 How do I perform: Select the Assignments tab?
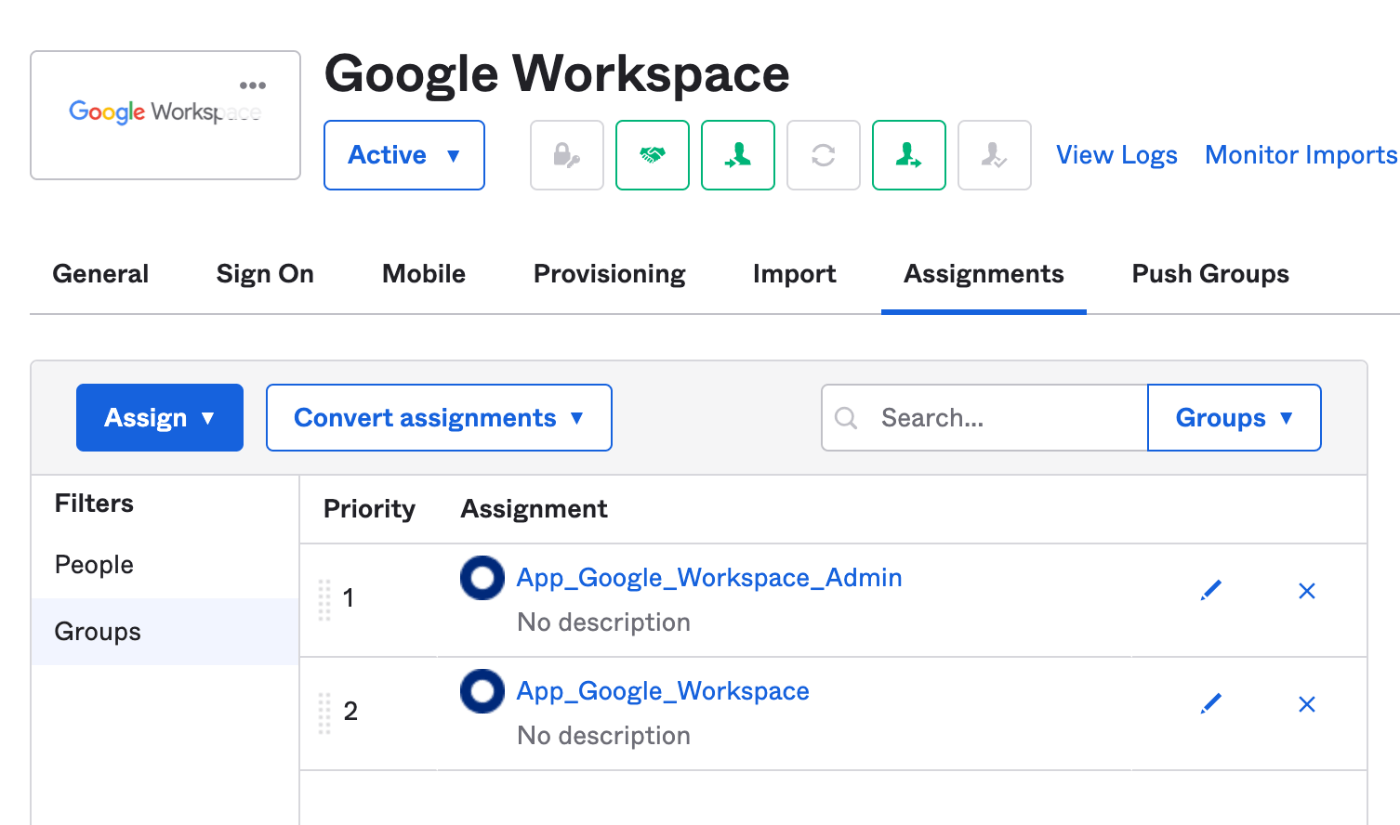click(x=984, y=274)
